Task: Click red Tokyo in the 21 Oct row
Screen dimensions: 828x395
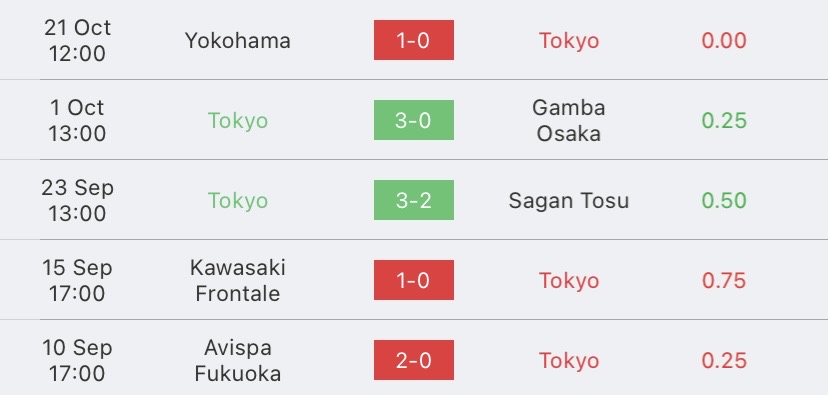Action: [569, 41]
